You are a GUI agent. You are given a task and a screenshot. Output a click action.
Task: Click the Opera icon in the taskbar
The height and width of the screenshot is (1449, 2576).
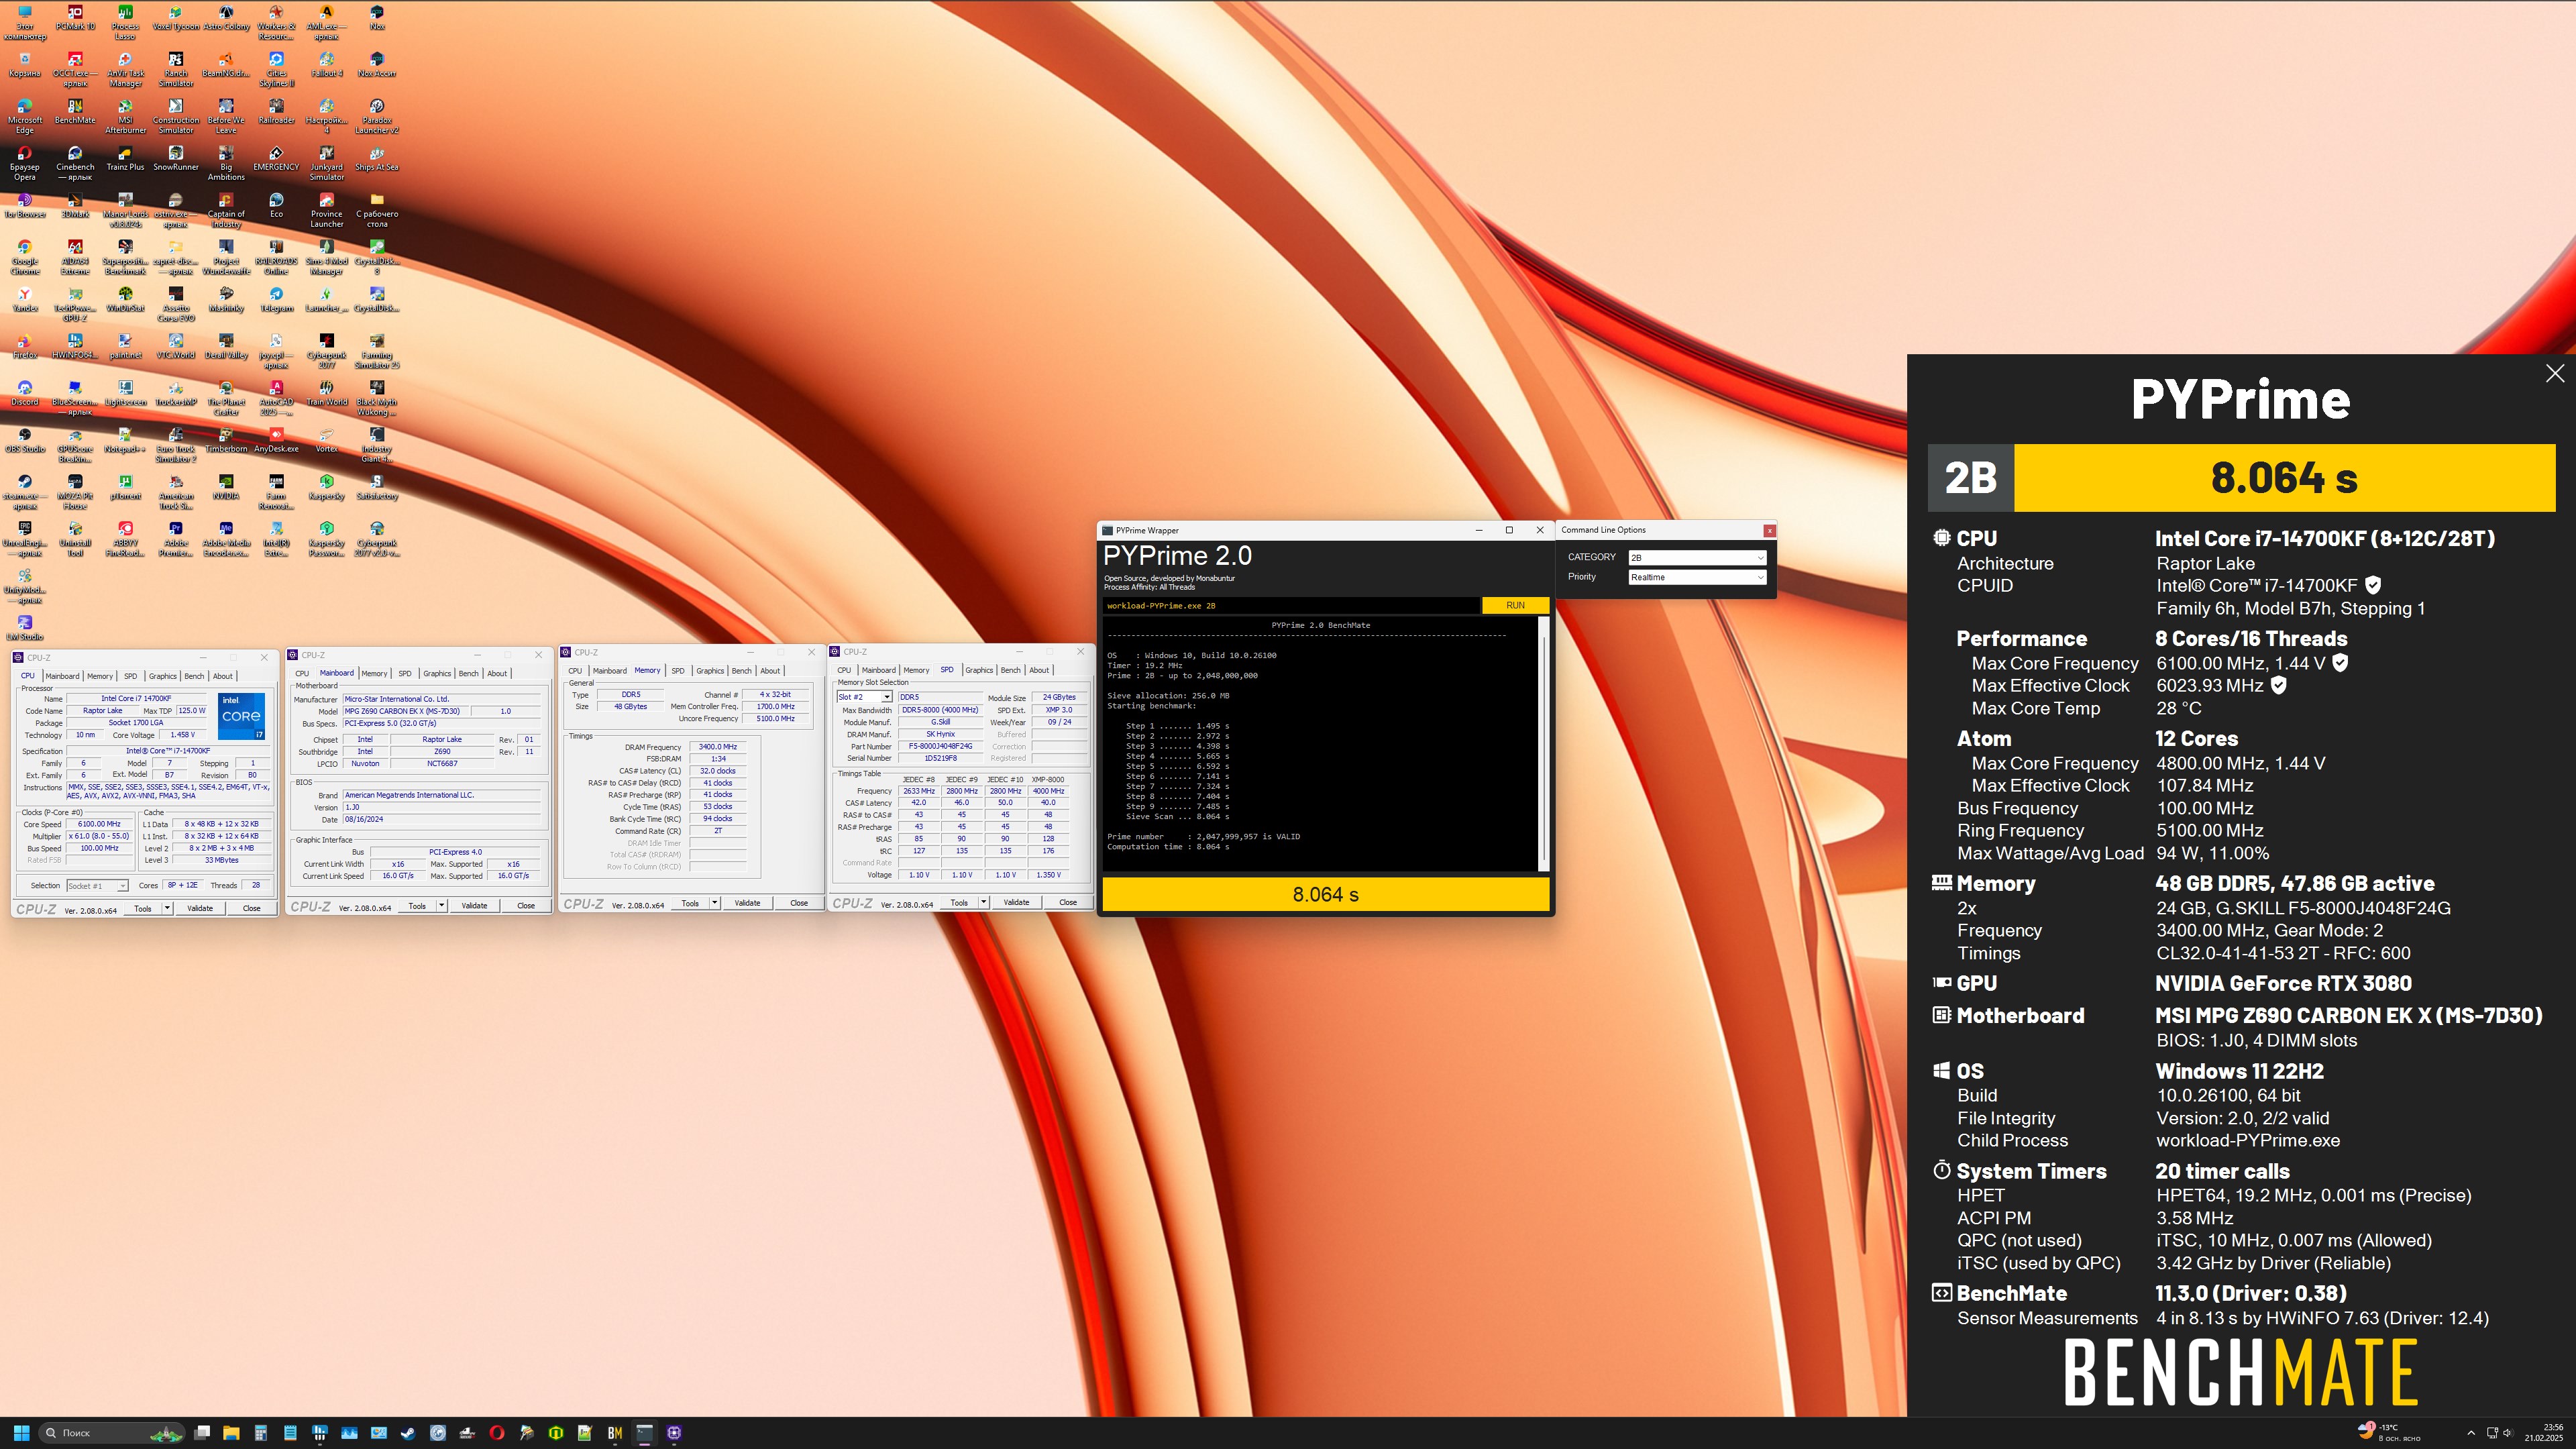coord(497,1432)
